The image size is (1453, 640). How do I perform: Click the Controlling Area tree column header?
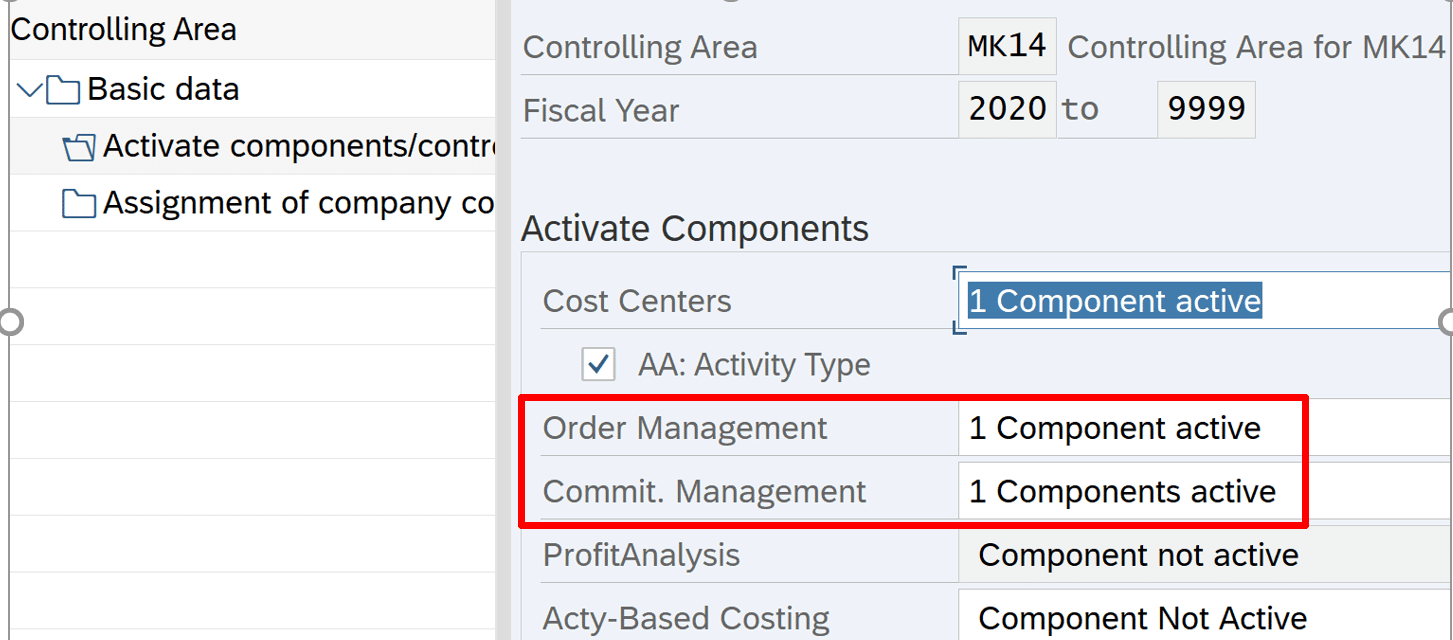point(124,29)
